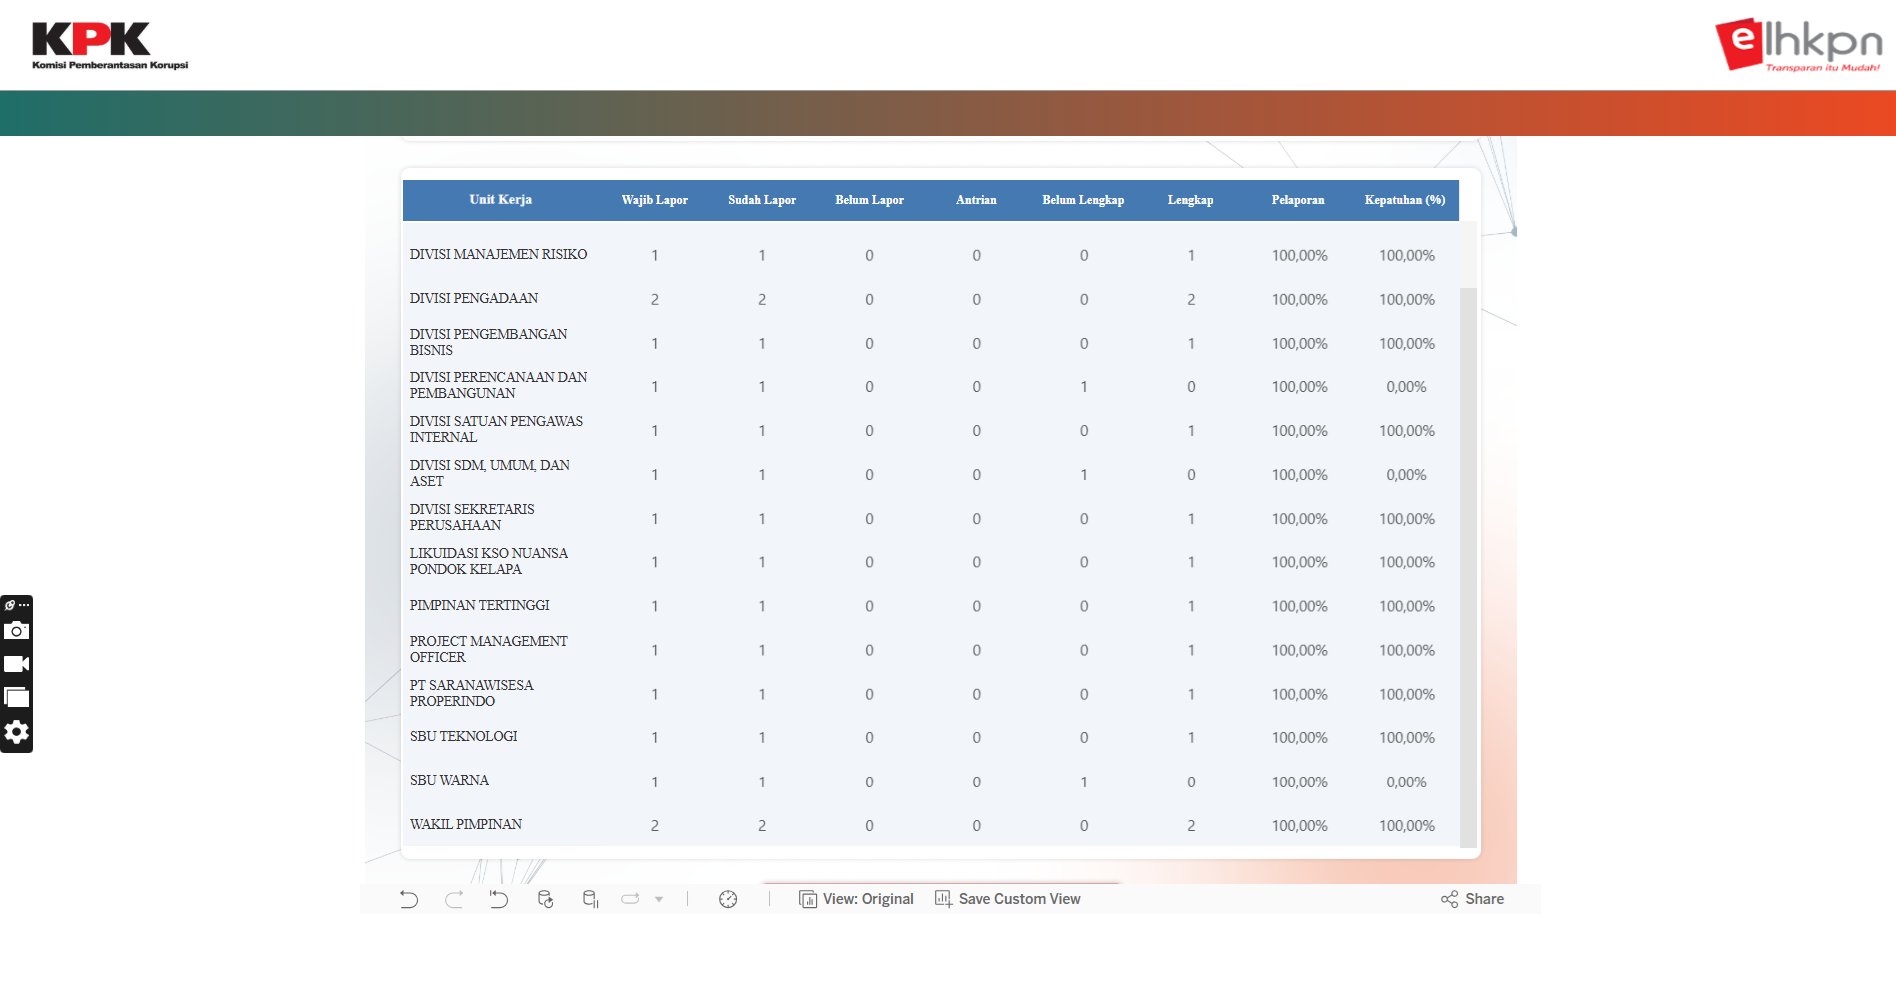This screenshot has width=1896, height=986.
Task: Click the elhkpn logo
Action: [x=1799, y=45]
